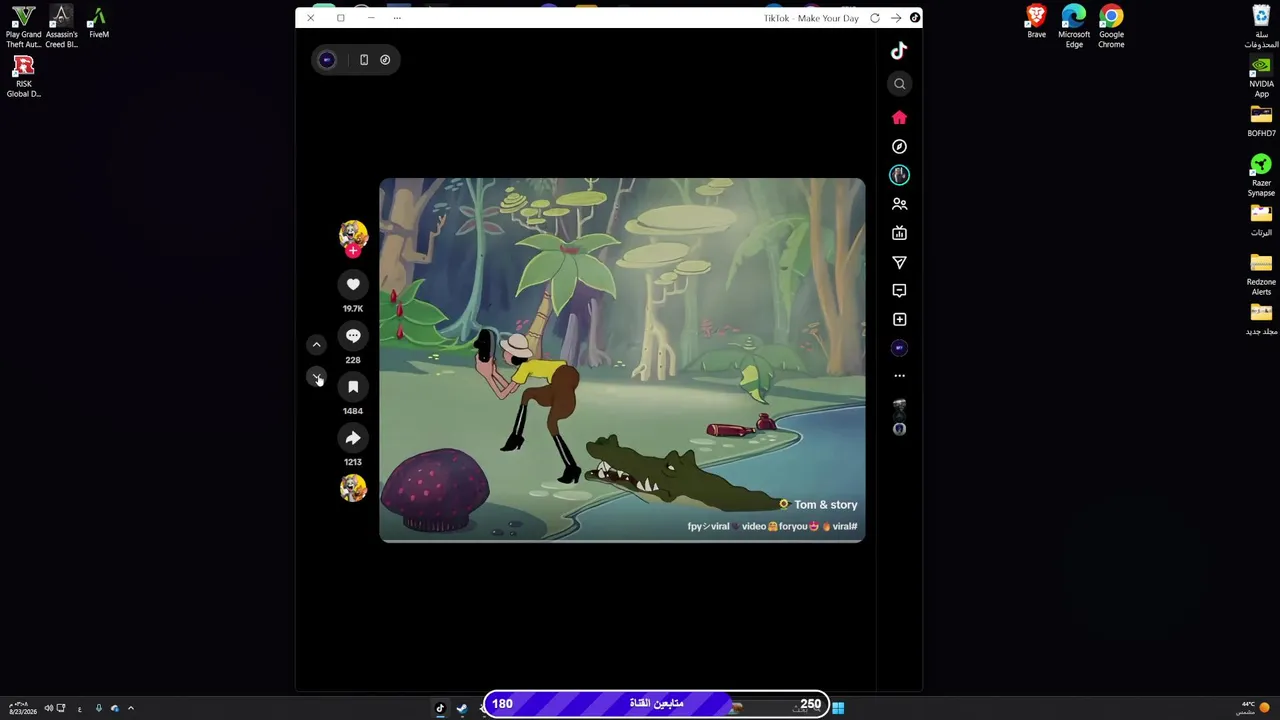This screenshot has height=720, width=1280.
Task: Save the video with the bookmark icon
Action: [x=353, y=387]
